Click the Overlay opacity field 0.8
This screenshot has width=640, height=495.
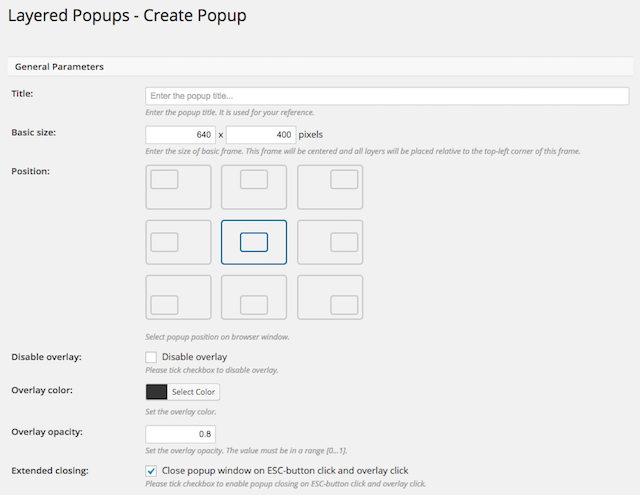pos(180,434)
